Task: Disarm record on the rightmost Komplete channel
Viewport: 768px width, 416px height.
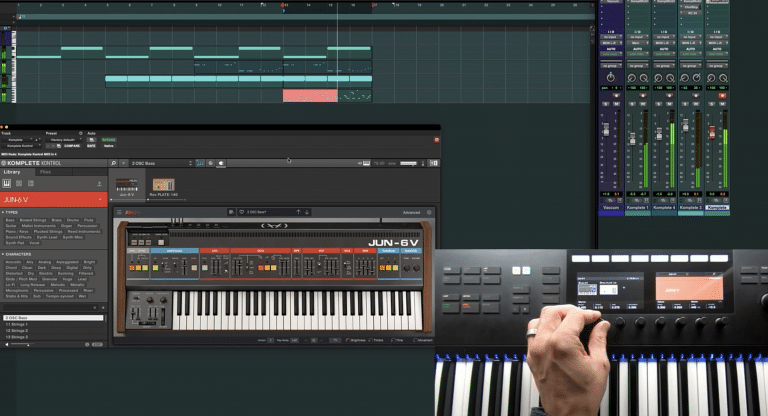Action: click(x=722, y=96)
